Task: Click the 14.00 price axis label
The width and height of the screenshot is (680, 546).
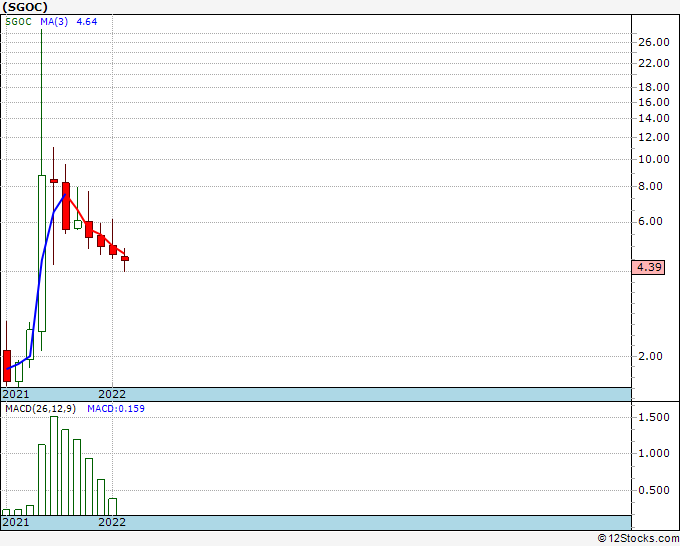Action: click(x=654, y=118)
